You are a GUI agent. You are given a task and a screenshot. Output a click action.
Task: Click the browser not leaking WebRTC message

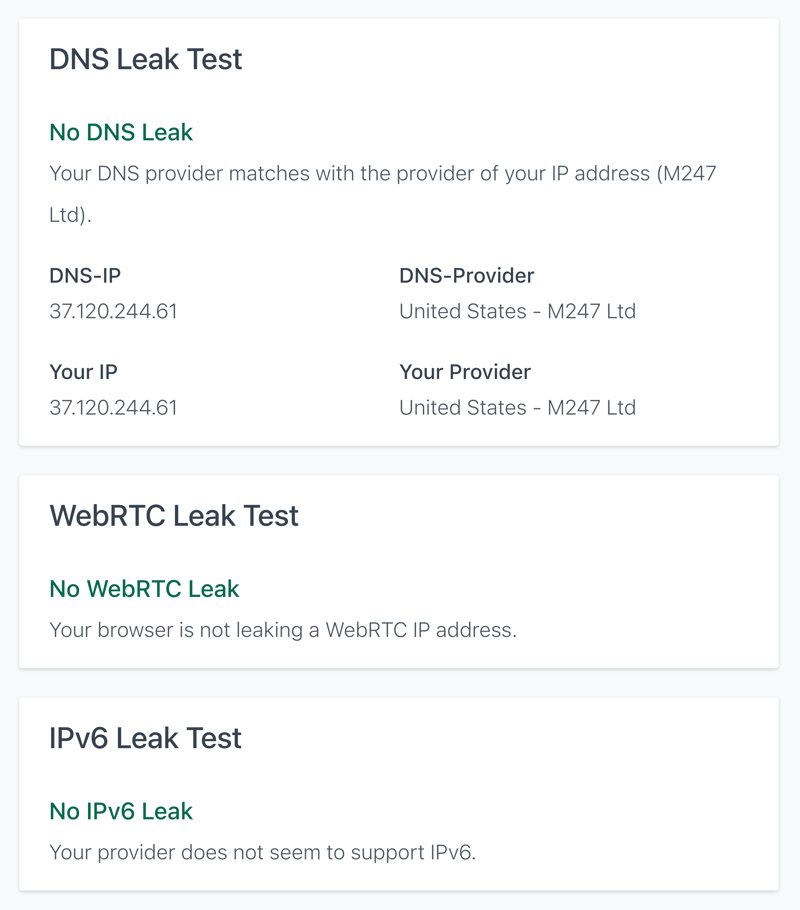[283, 630]
